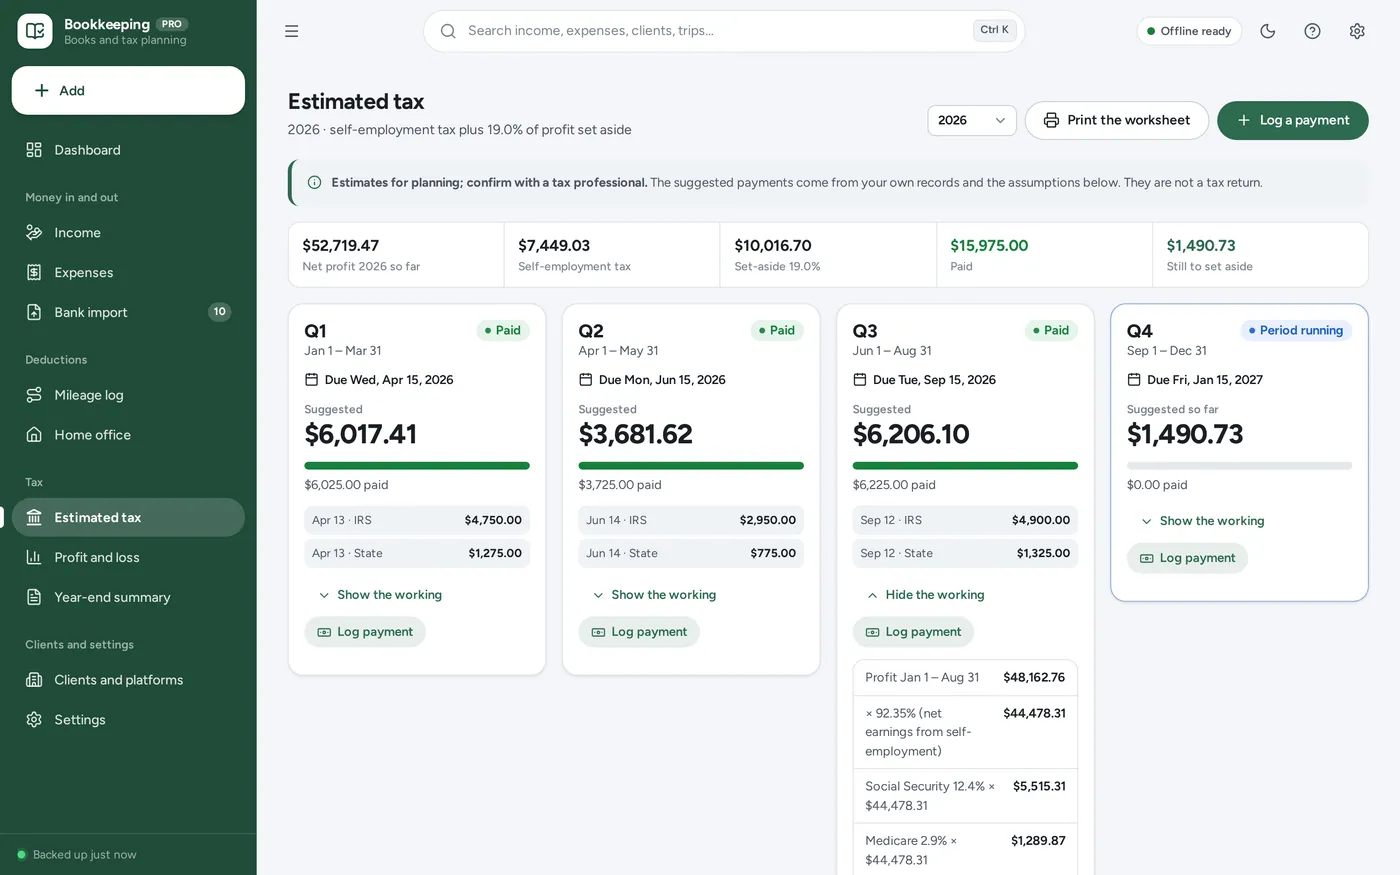
Task: Click the Offline ready status pill
Action: [x=1189, y=31]
